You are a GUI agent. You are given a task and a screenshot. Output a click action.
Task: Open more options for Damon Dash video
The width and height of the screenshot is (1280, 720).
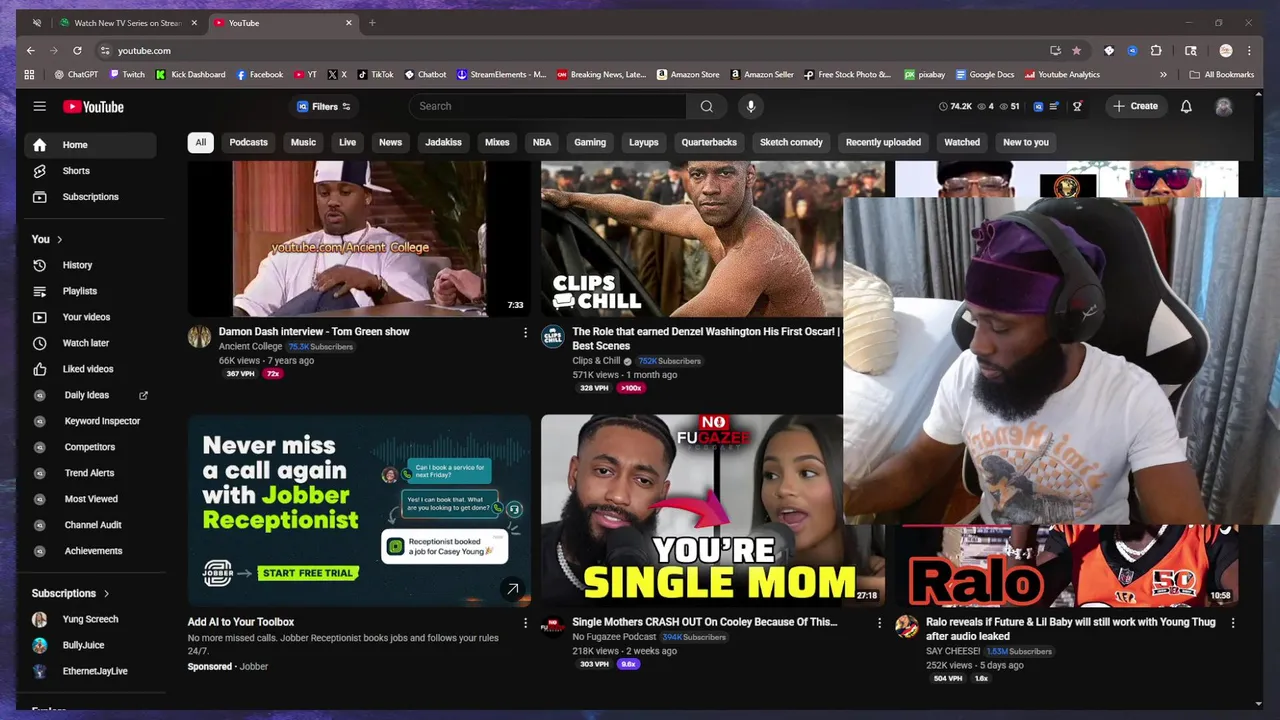click(x=525, y=332)
